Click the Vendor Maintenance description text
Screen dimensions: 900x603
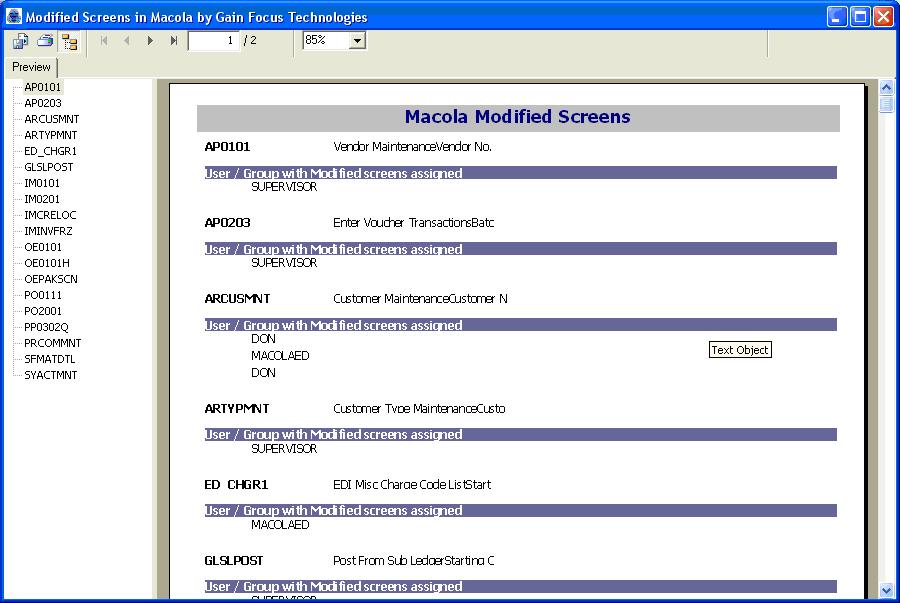click(x=413, y=147)
